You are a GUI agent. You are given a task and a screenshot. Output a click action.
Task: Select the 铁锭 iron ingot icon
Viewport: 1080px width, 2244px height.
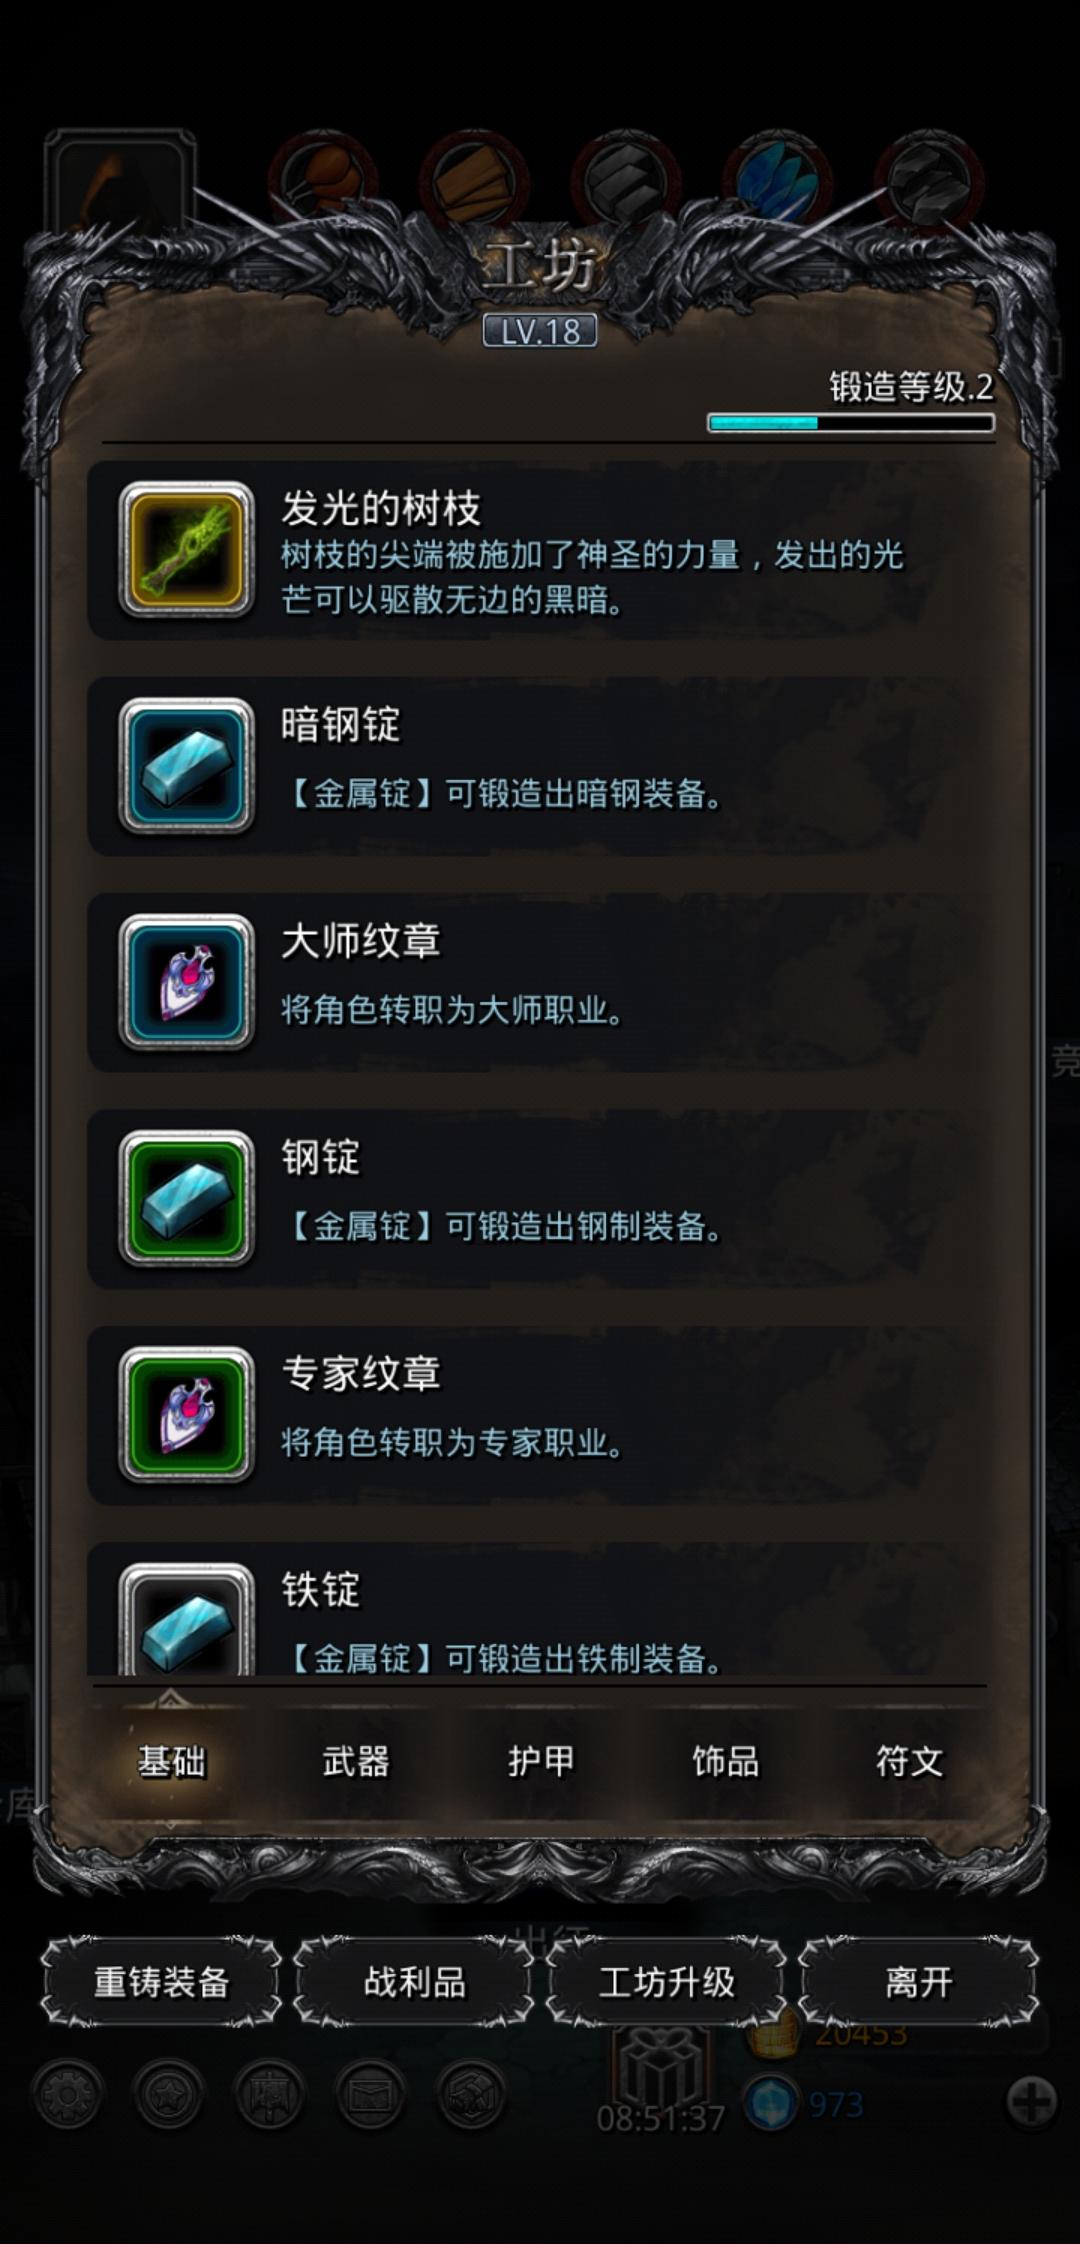point(186,1618)
